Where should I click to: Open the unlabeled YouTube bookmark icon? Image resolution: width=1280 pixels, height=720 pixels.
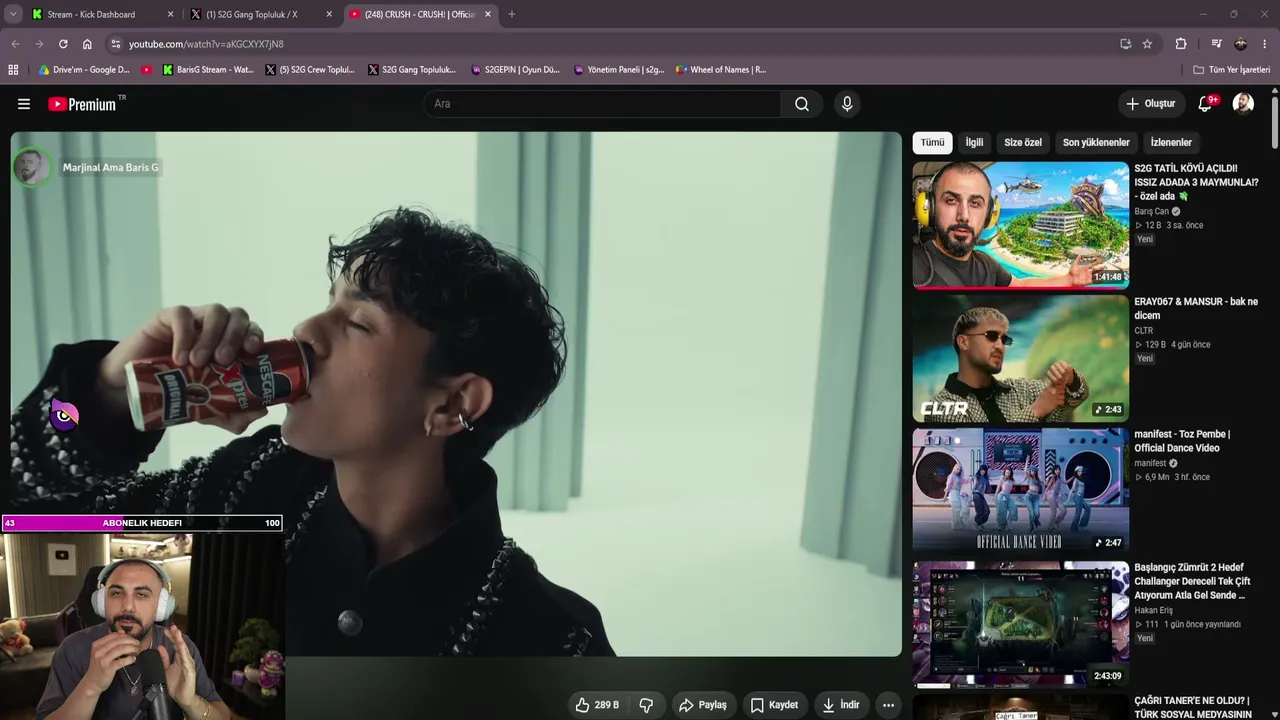(x=147, y=70)
